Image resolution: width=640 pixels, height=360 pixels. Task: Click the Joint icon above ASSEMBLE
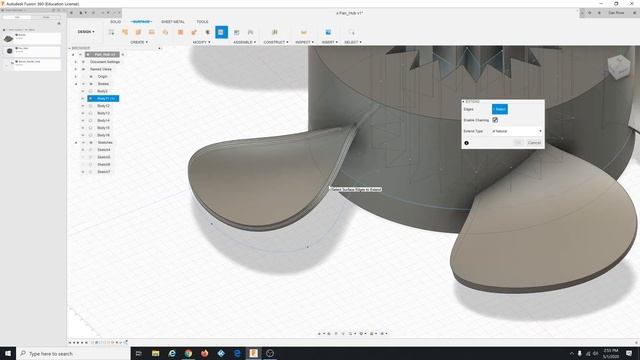(250, 32)
